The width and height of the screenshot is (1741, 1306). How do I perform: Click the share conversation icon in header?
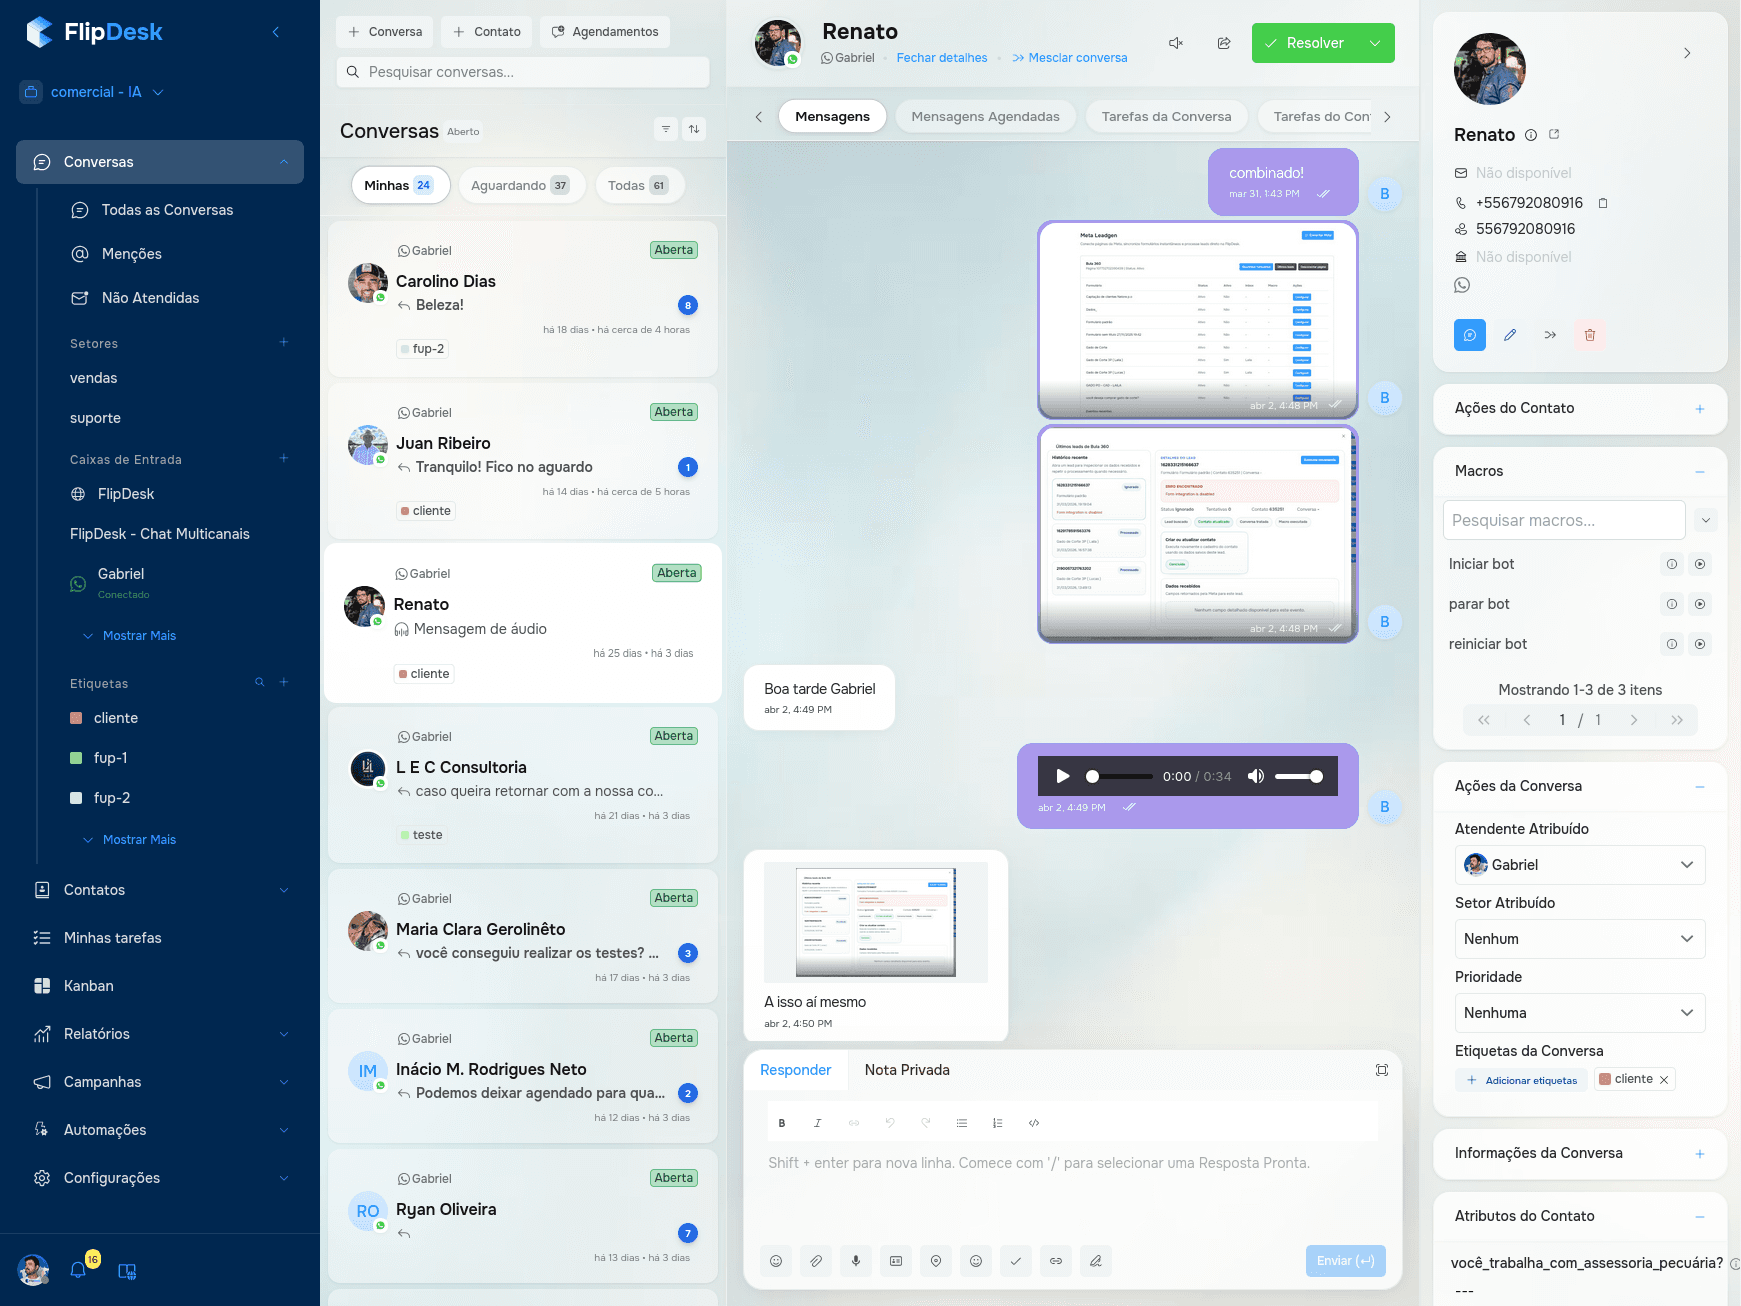click(x=1224, y=43)
